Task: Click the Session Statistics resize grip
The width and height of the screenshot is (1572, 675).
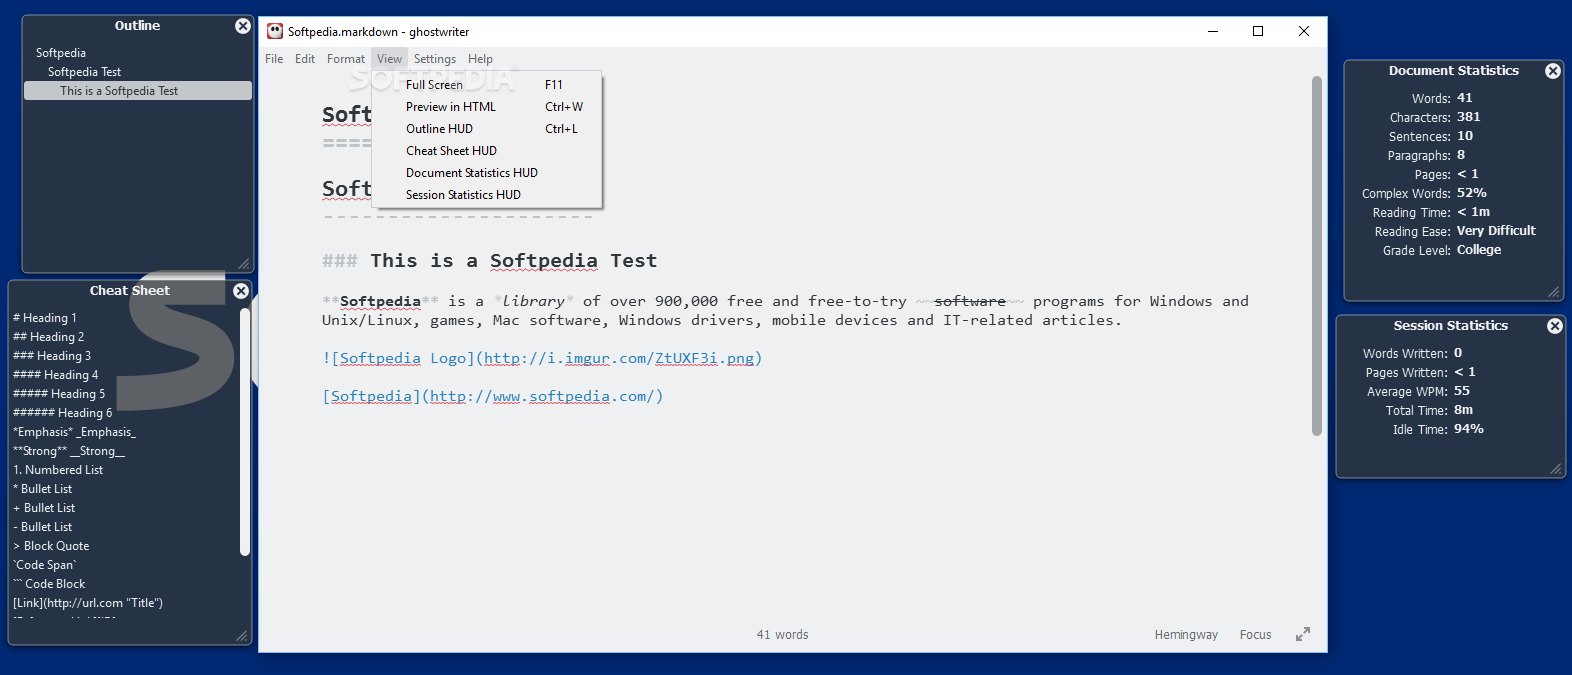Action: pos(1555,469)
